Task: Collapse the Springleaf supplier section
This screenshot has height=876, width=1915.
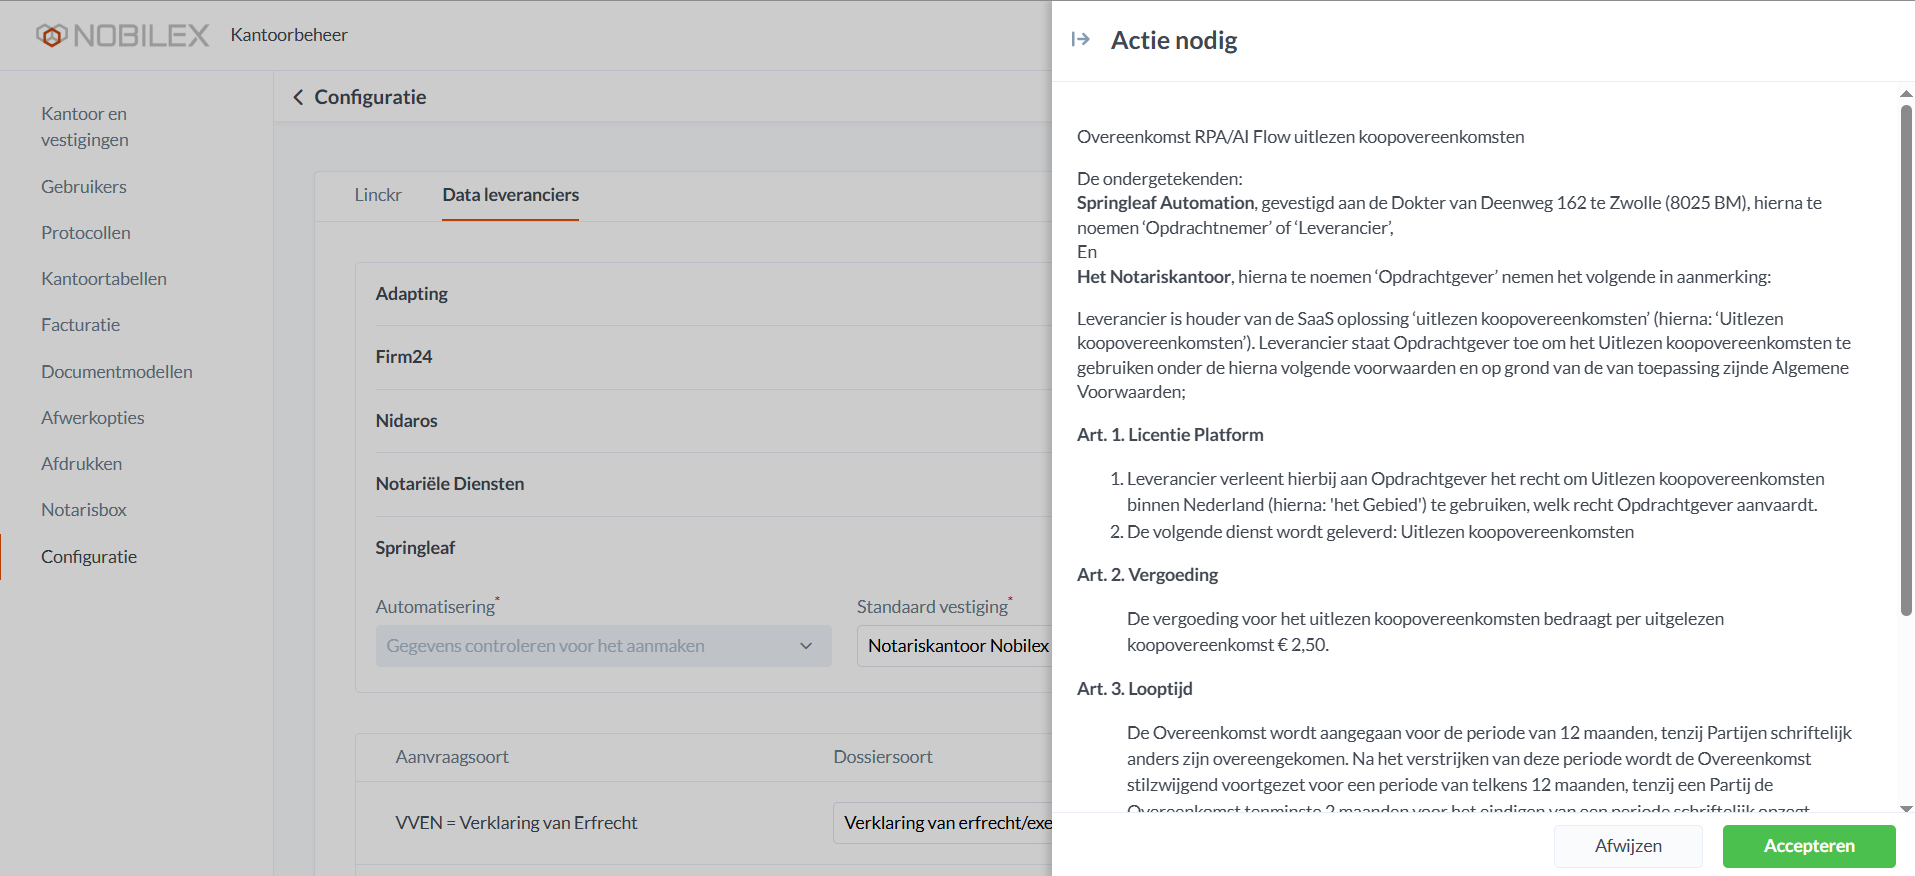Action: (x=415, y=548)
